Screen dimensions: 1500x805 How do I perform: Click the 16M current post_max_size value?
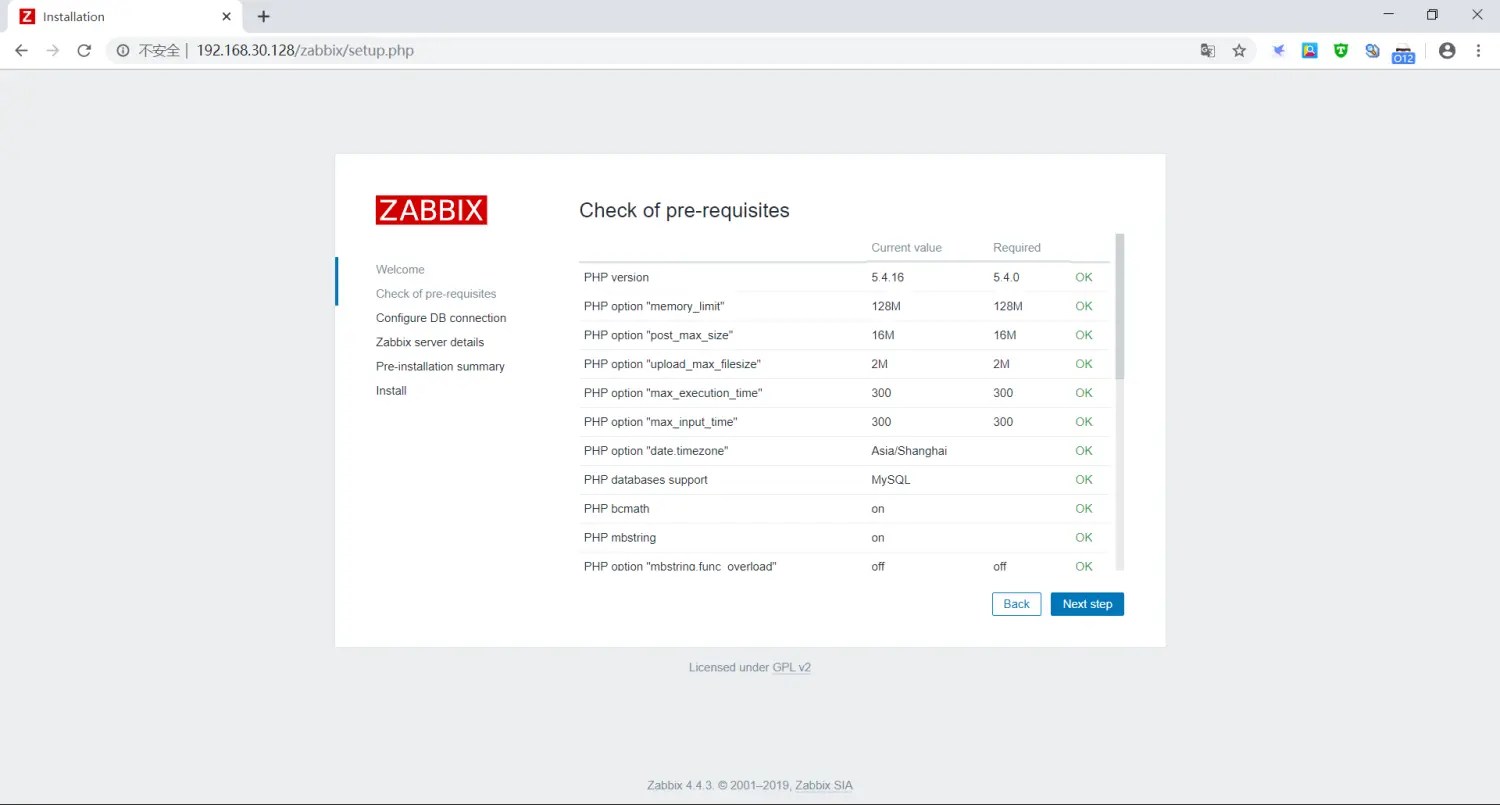pos(883,335)
